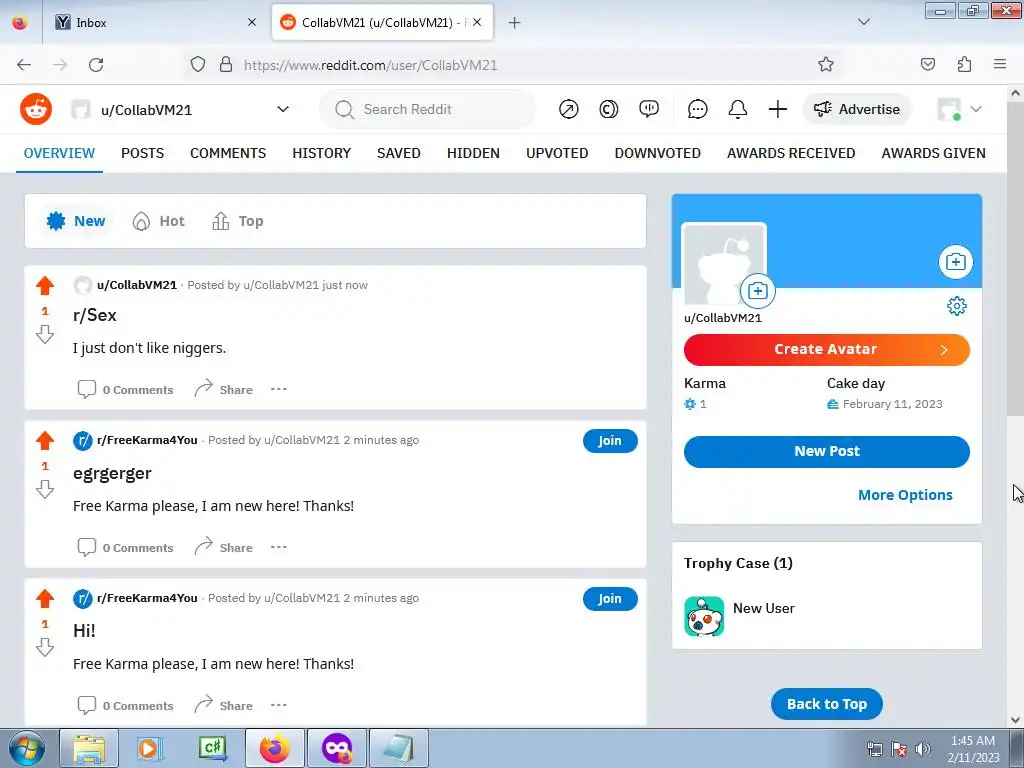Click the plus Create Post icon
Screen dimensions: 1024x768
coord(777,109)
